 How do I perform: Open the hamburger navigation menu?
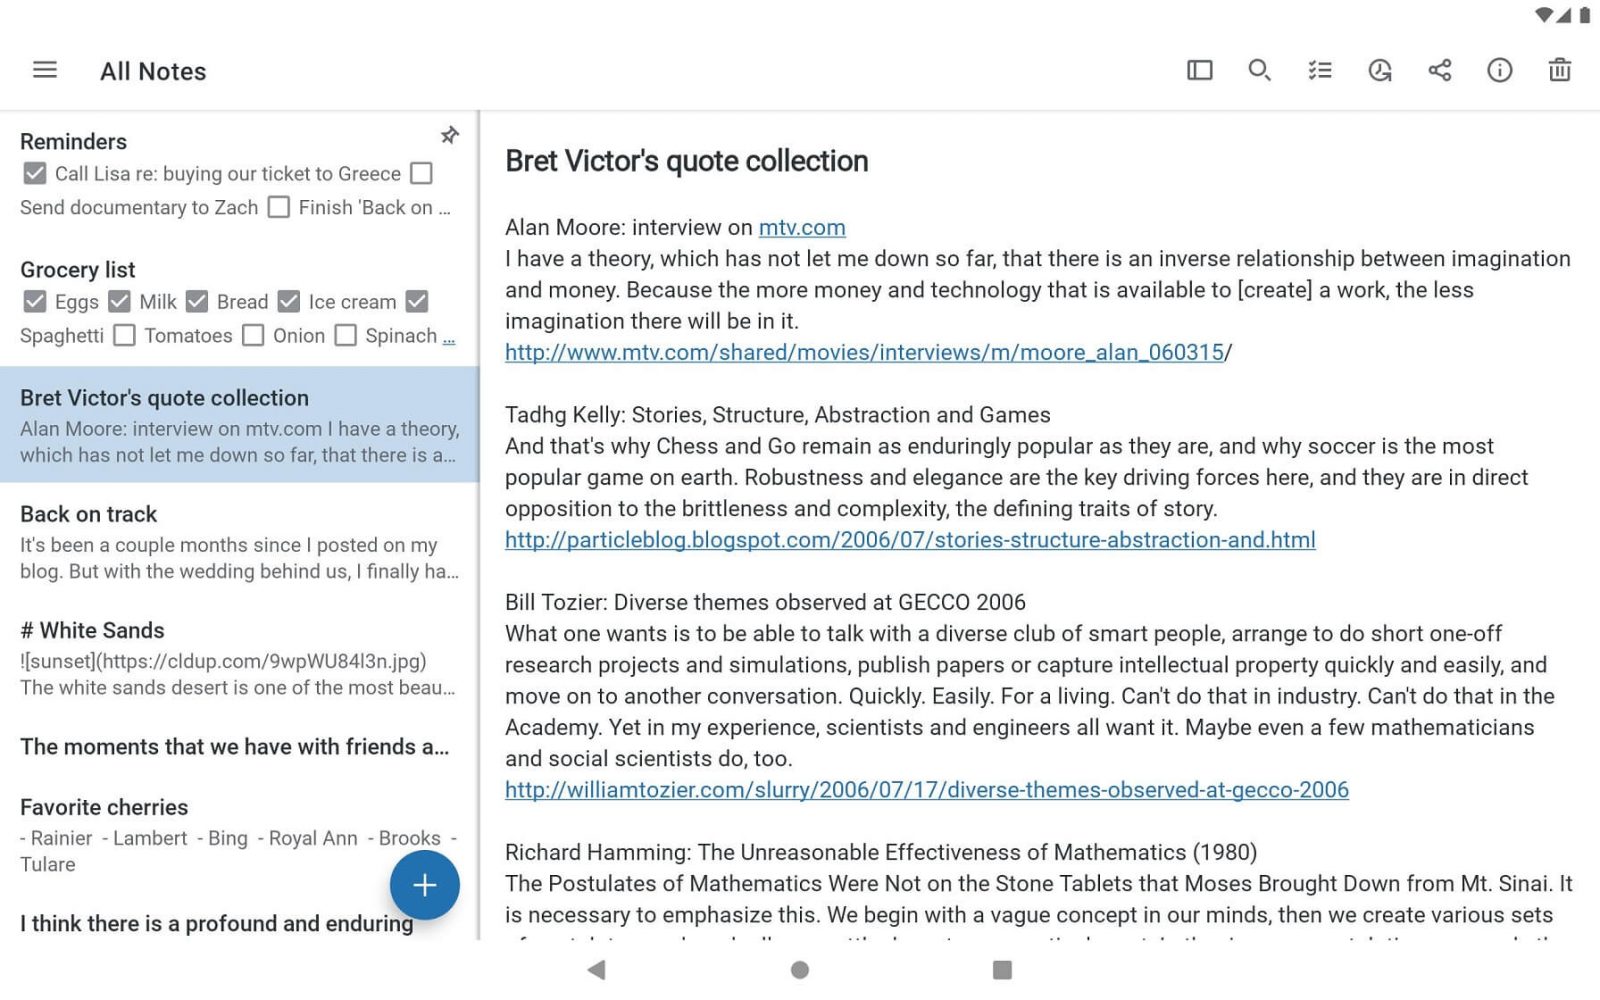click(45, 70)
